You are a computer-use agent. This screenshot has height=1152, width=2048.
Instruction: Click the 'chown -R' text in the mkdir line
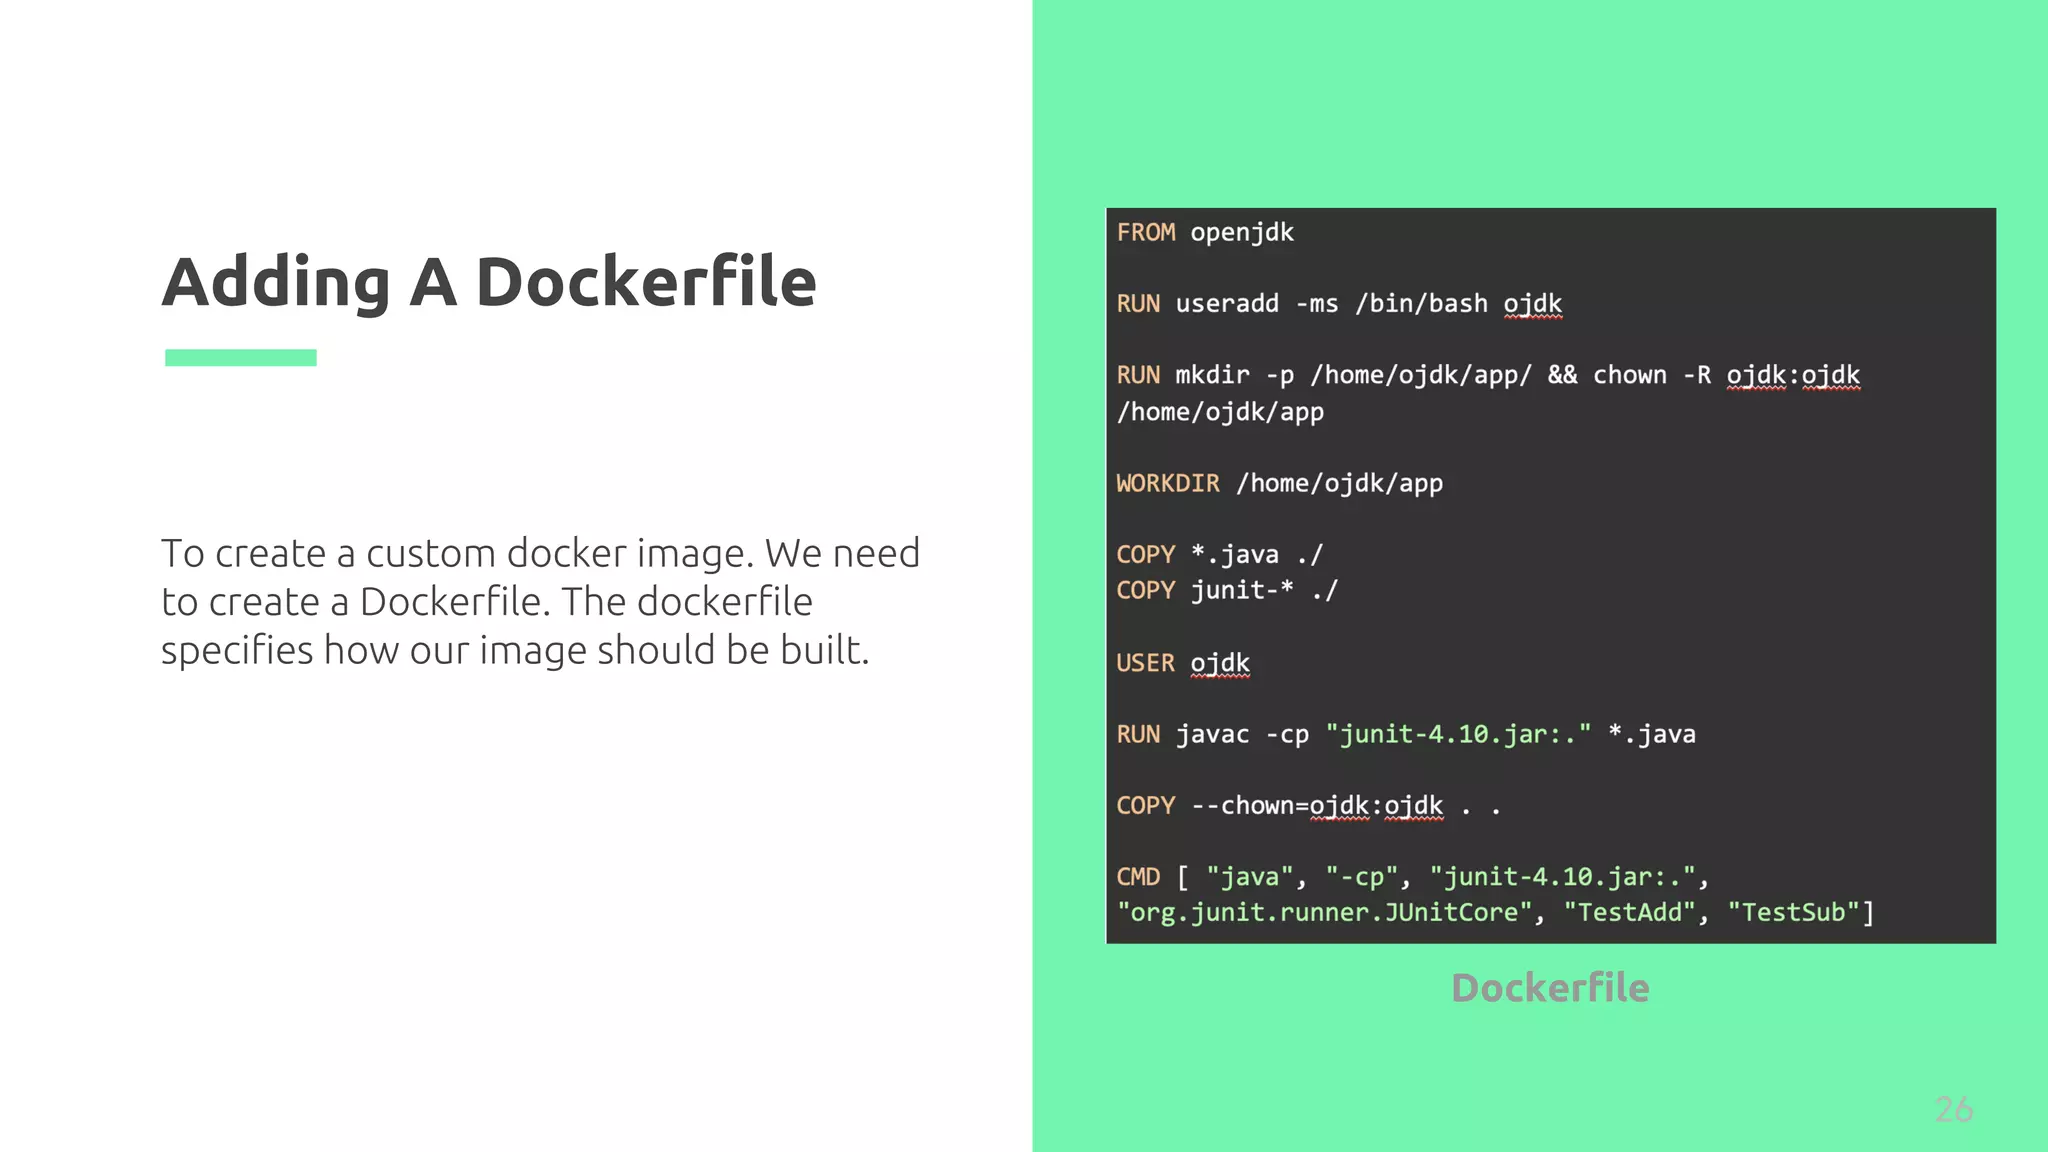[1652, 375]
